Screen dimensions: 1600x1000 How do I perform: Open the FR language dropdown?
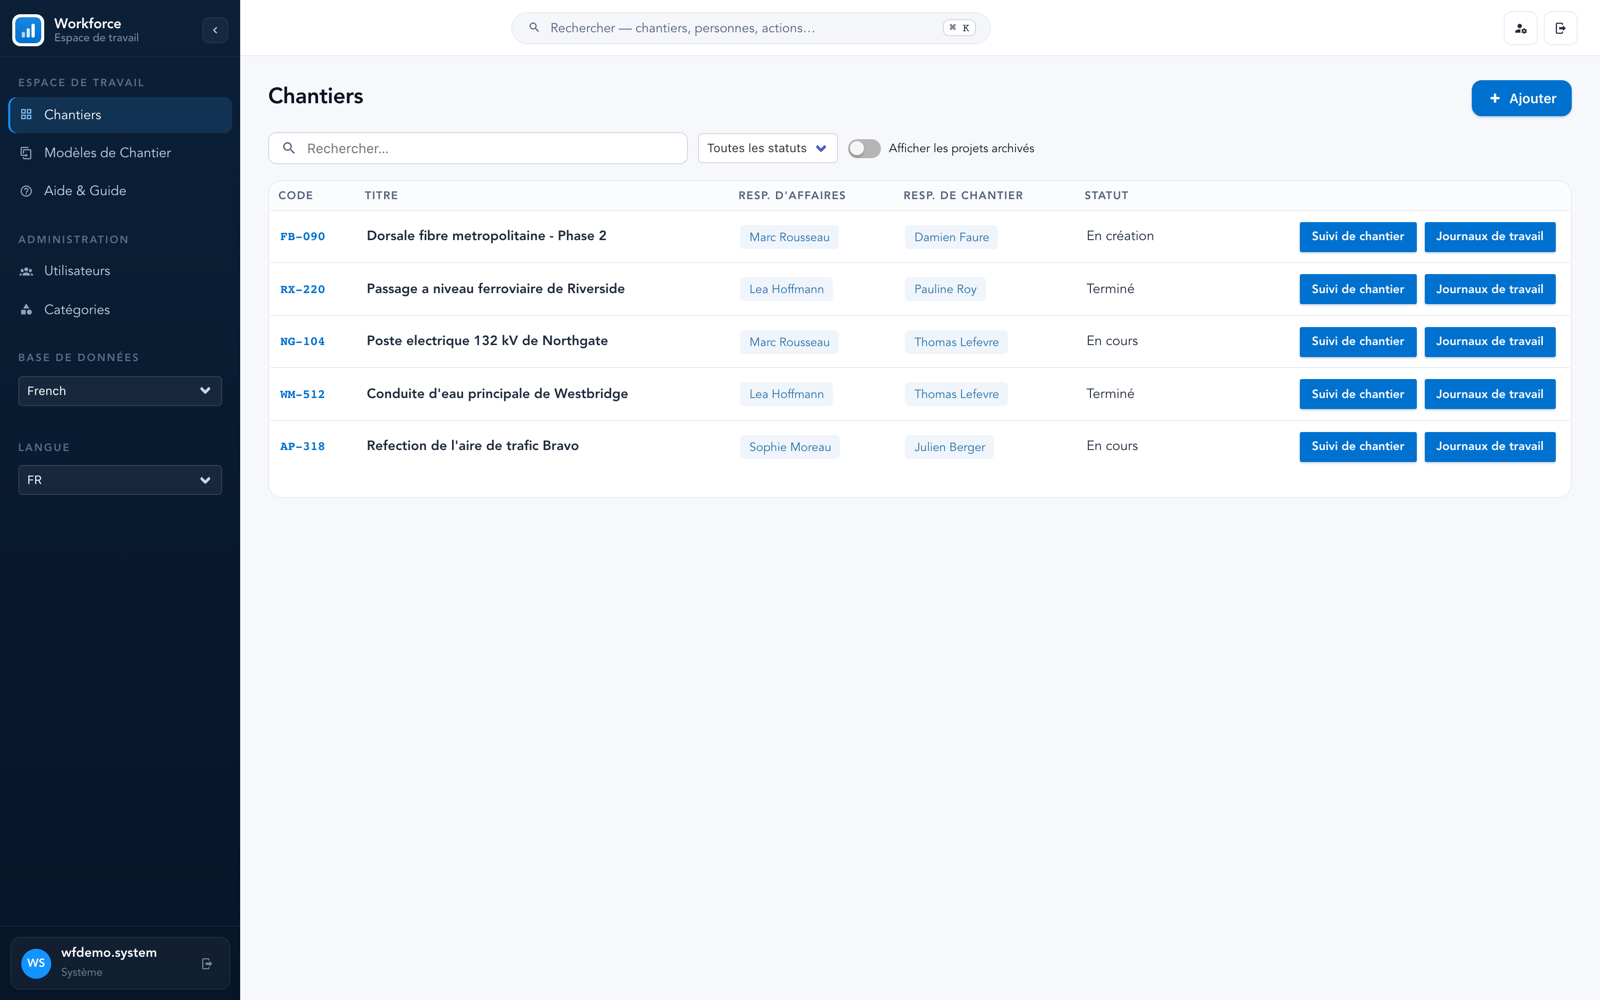(x=120, y=480)
